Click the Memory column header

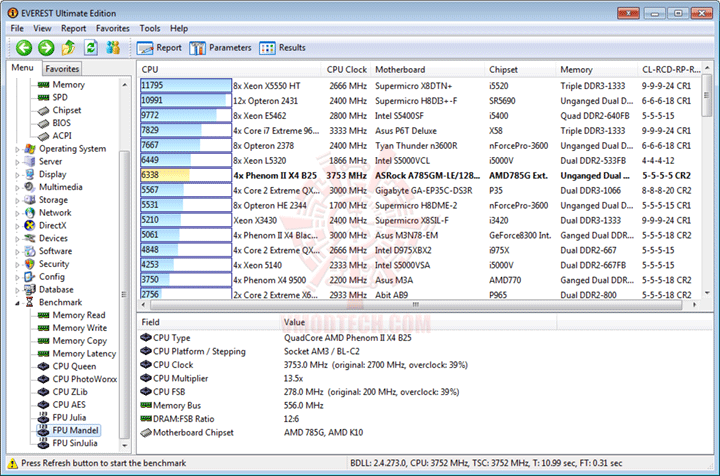coord(596,70)
